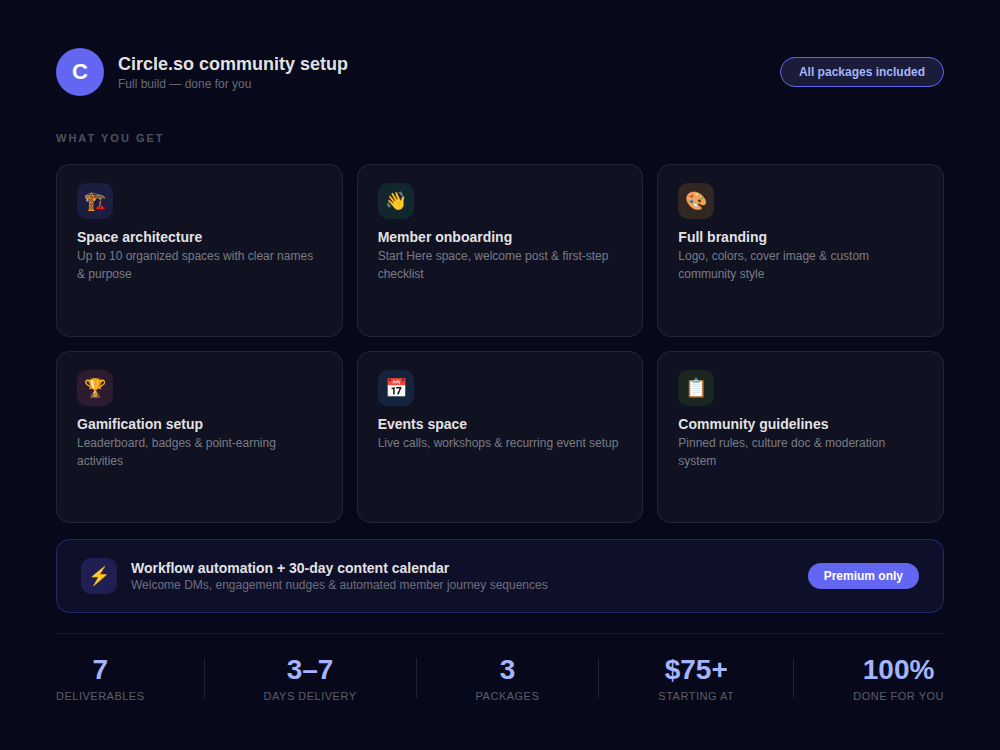Viewport: 1000px width, 750px height.
Task: Open the Community guidelines card title
Action: click(x=753, y=424)
